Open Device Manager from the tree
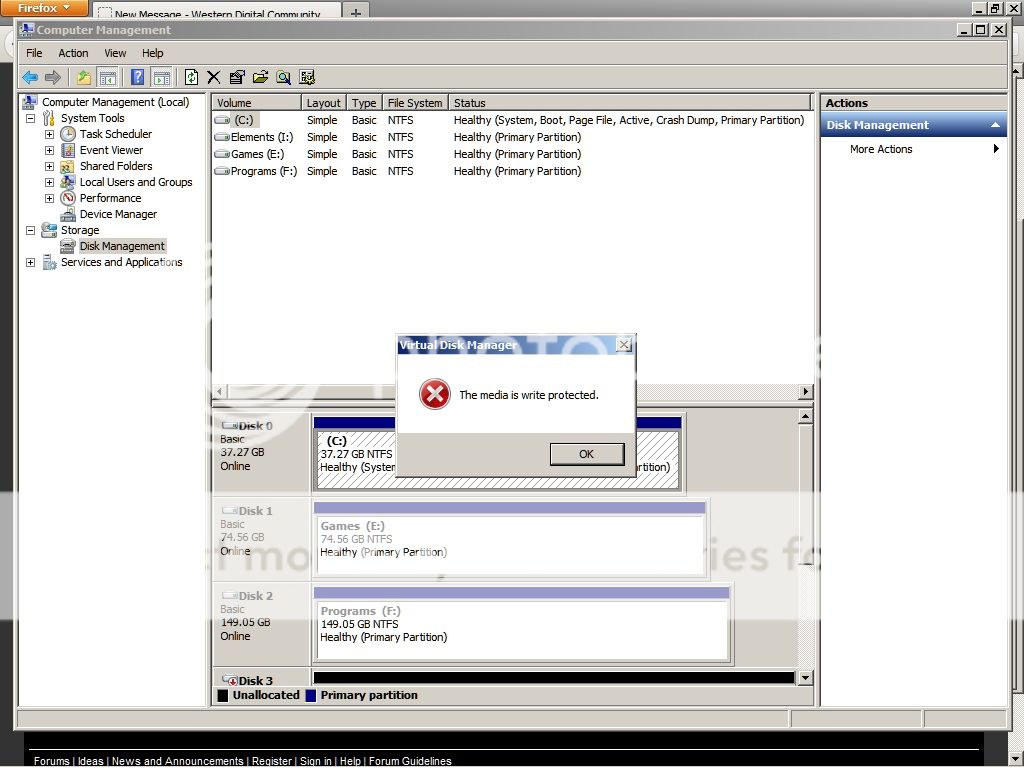 [118, 214]
